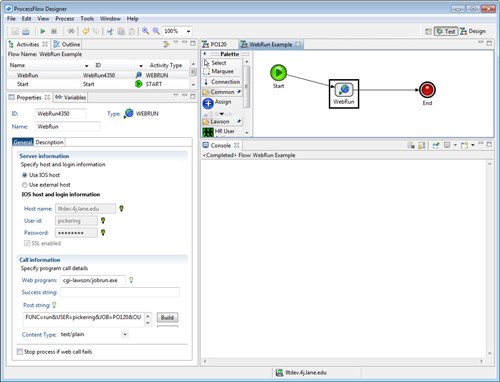Close the WebRun Example editor tab
500x382 pixels.
click(298, 44)
